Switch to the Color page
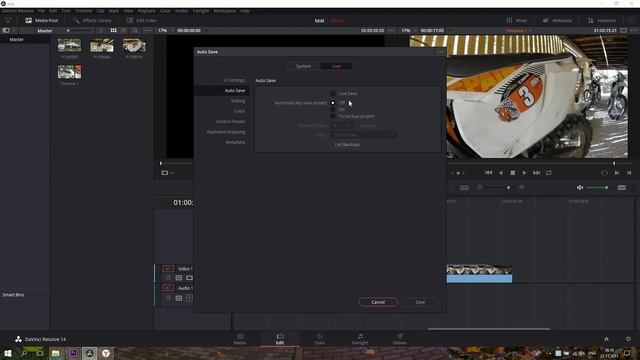The height and width of the screenshot is (360, 640). pyautogui.click(x=320, y=339)
